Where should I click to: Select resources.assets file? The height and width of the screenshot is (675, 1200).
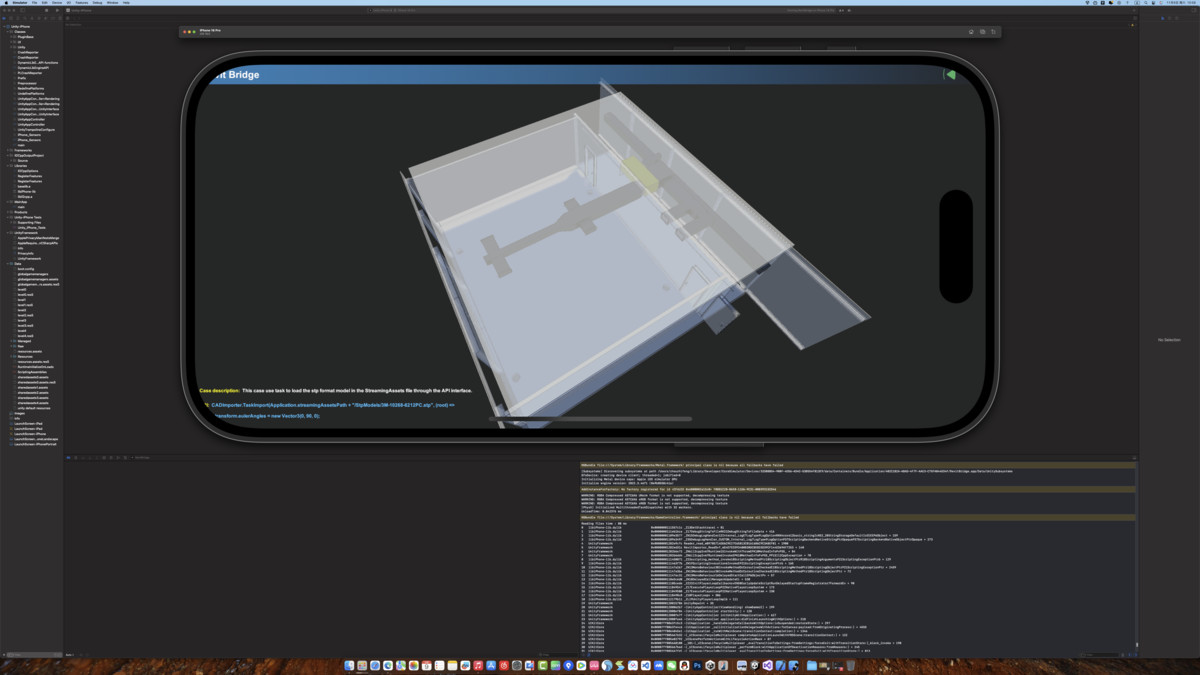click(x=31, y=352)
